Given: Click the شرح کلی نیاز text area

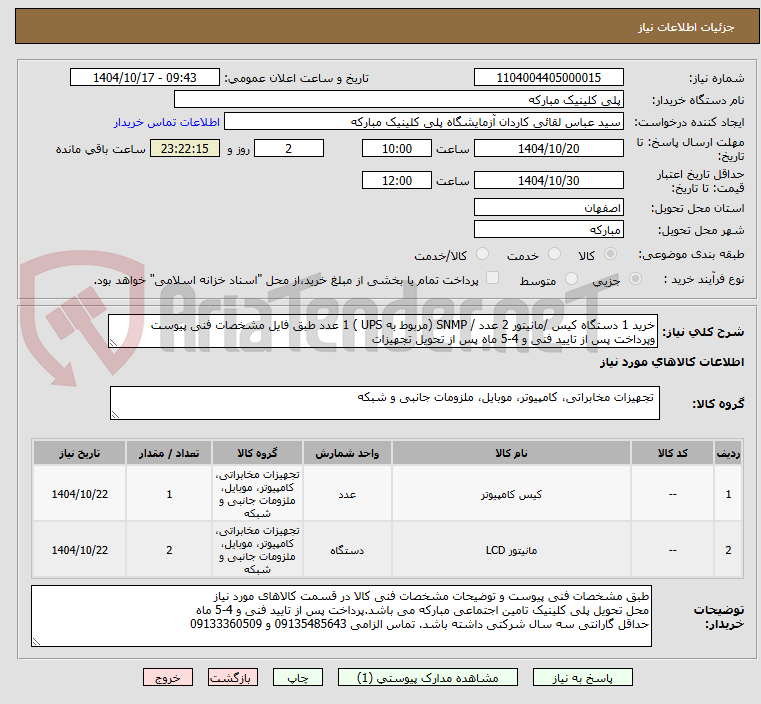Looking at the screenshot, I should click(383, 331).
